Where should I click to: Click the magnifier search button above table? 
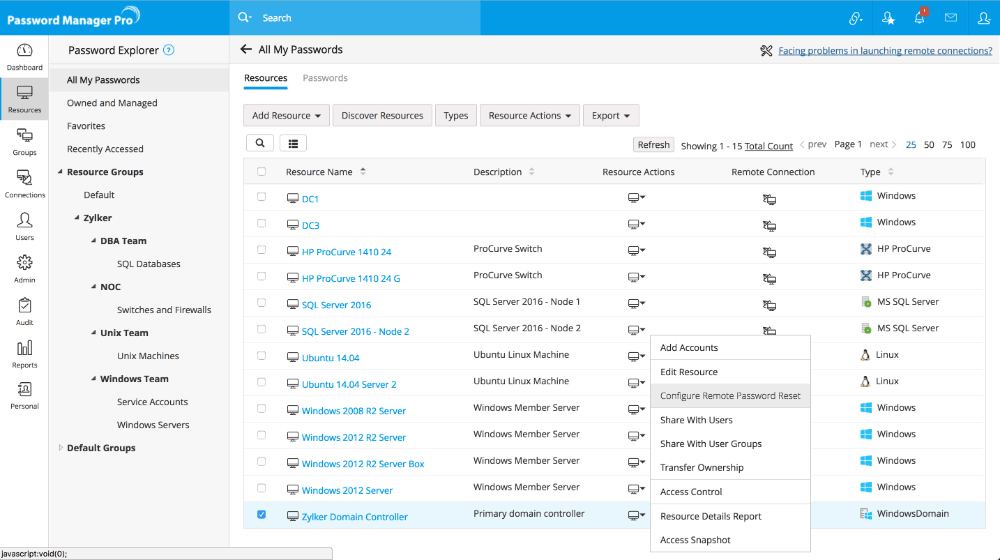click(259, 144)
